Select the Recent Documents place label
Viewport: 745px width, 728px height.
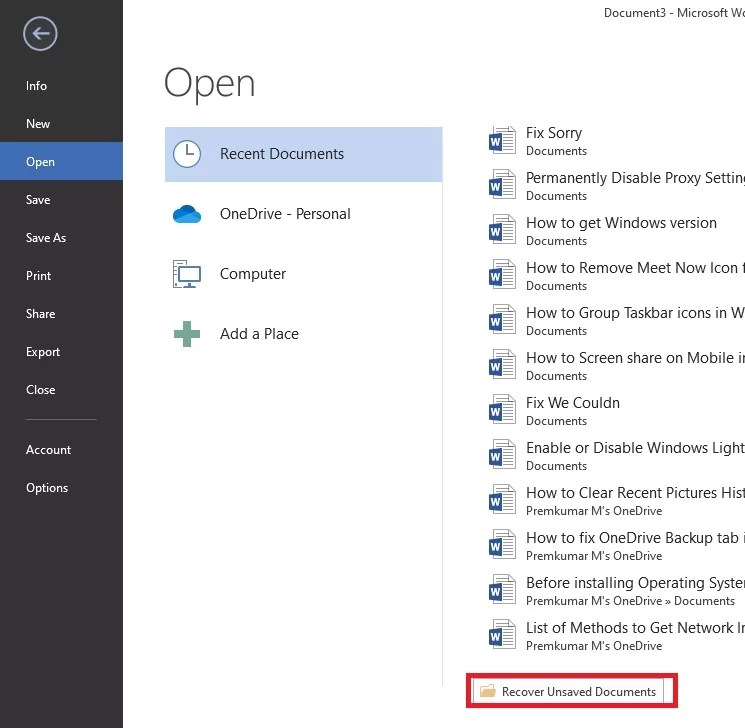[282, 153]
